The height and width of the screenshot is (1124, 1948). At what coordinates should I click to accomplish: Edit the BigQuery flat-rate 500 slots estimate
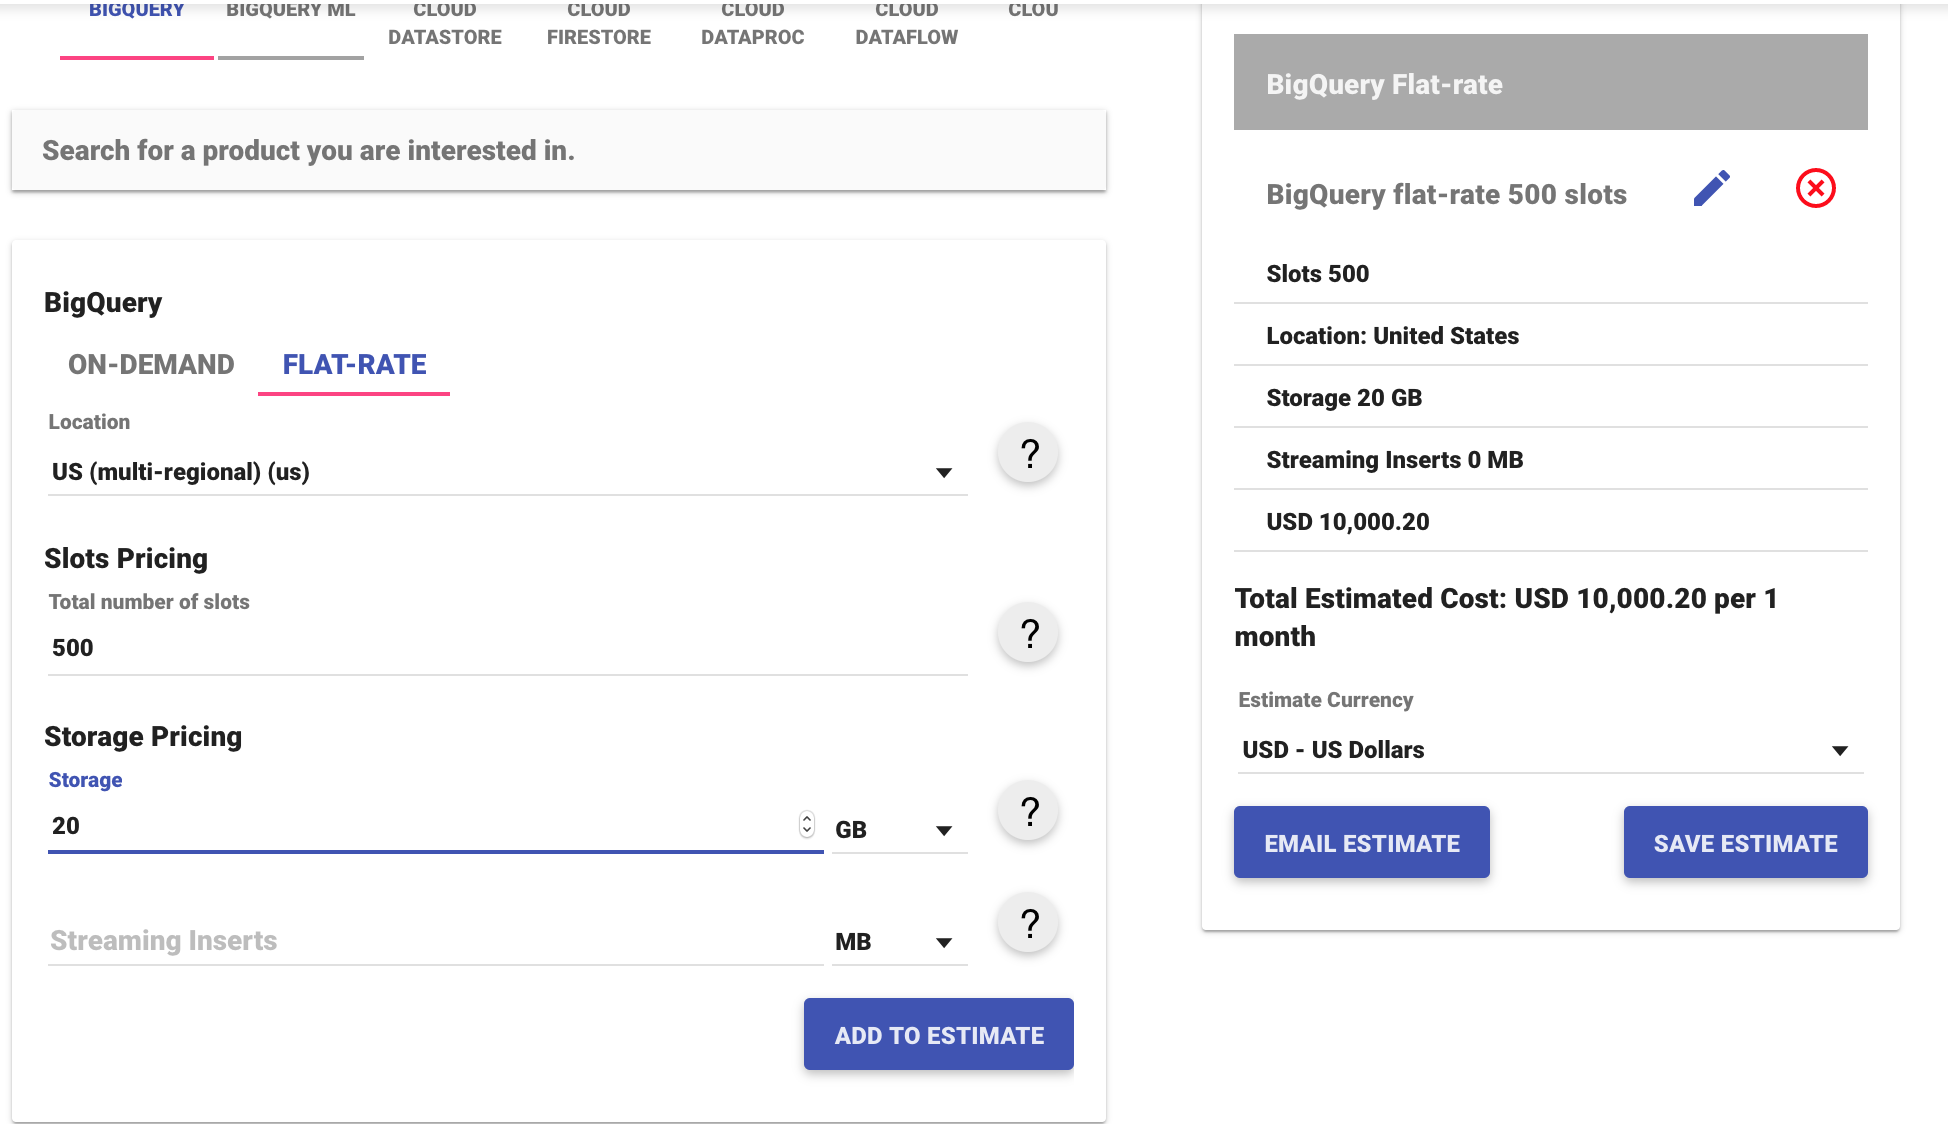tap(1711, 188)
